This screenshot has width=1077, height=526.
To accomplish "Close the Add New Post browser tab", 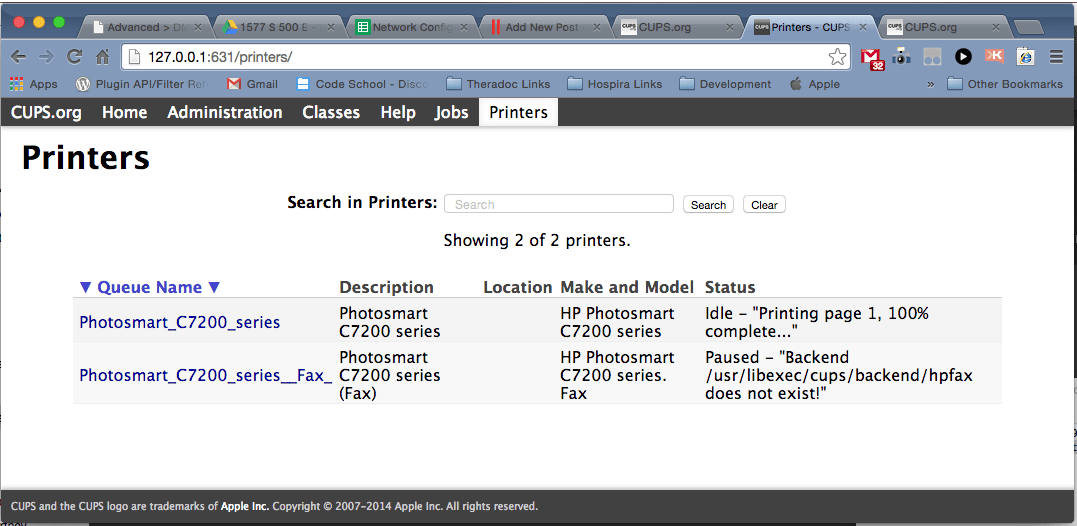I will click(x=596, y=27).
